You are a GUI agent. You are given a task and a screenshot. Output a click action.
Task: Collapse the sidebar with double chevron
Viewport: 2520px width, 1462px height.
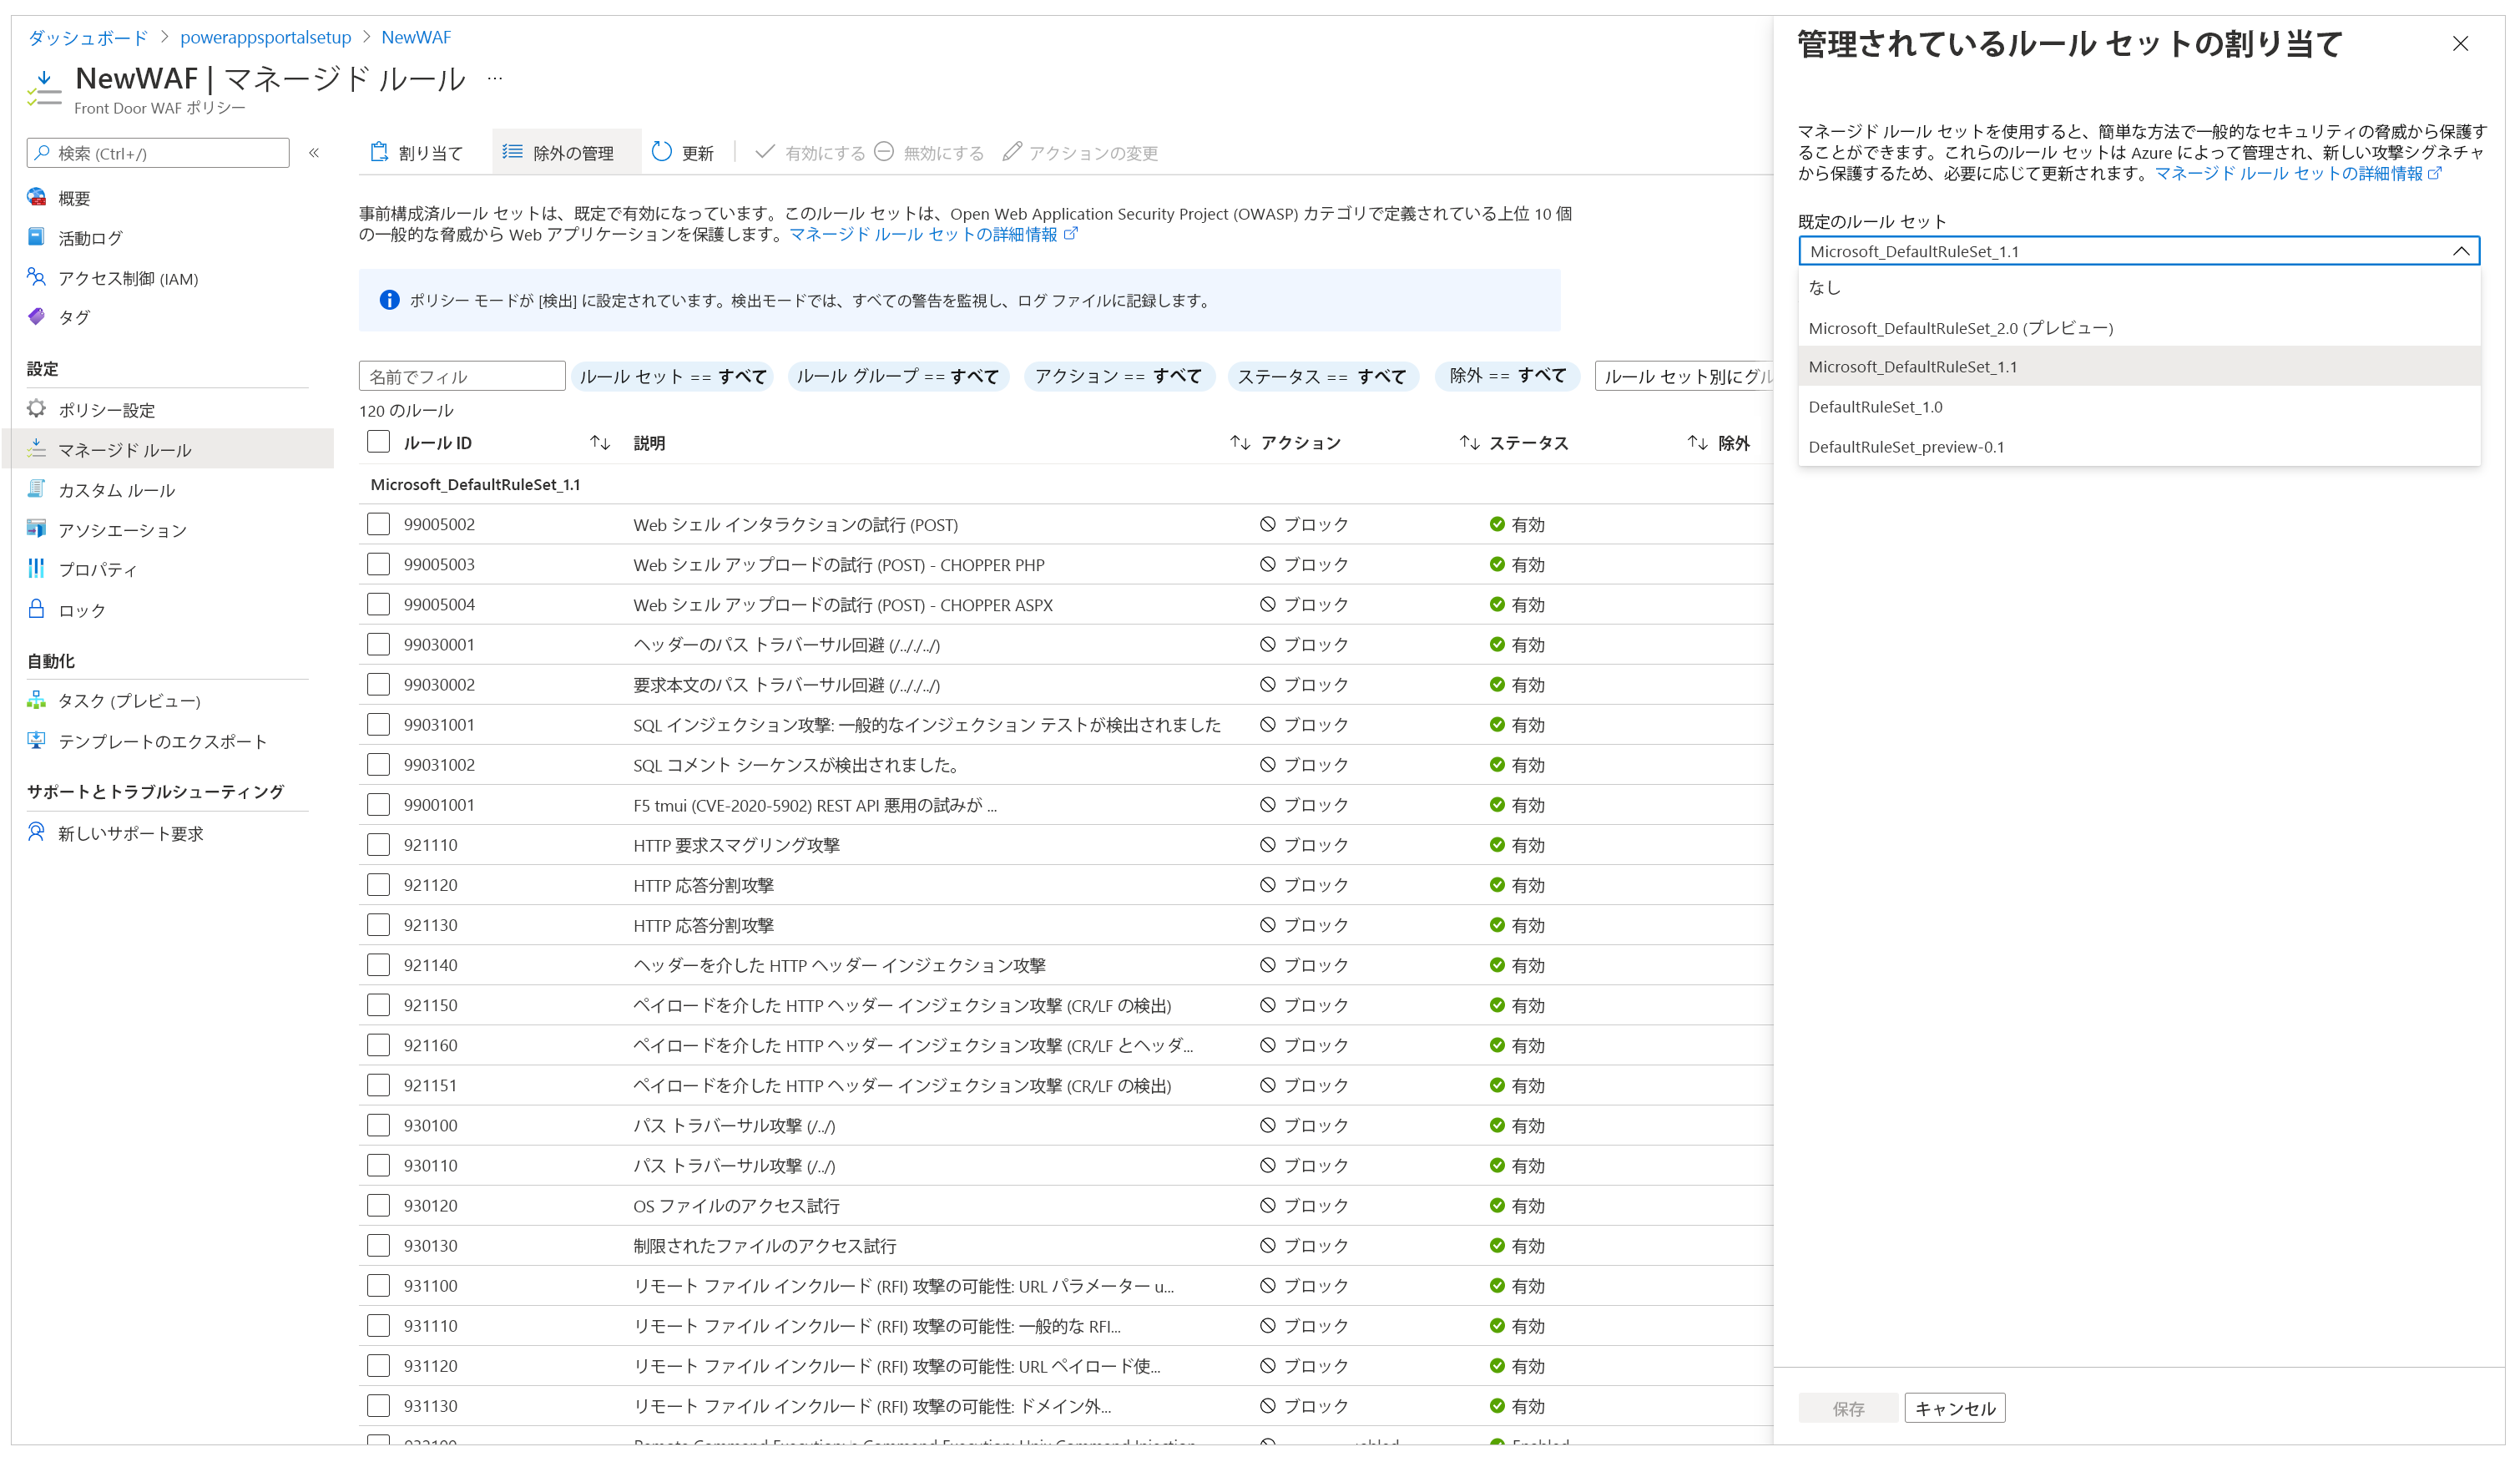pos(314,153)
